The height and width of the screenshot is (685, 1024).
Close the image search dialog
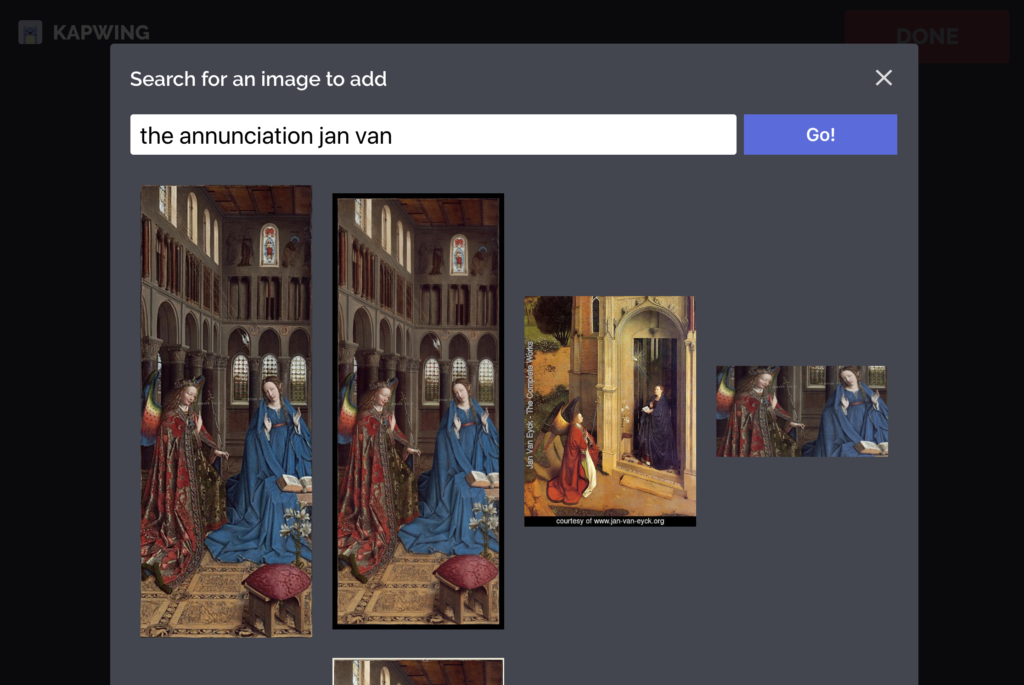point(883,78)
